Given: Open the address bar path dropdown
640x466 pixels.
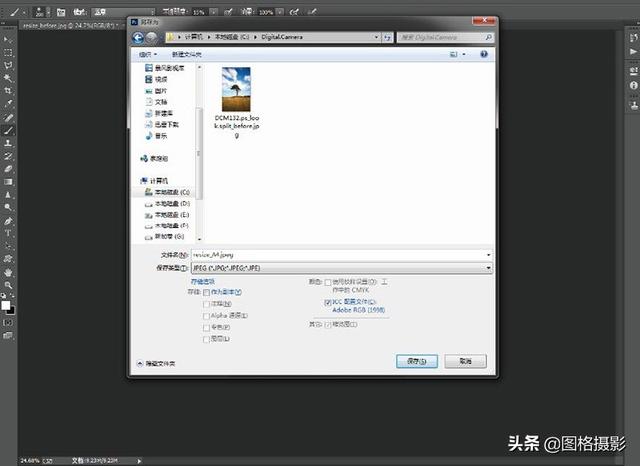Looking at the screenshot, I should (x=376, y=37).
